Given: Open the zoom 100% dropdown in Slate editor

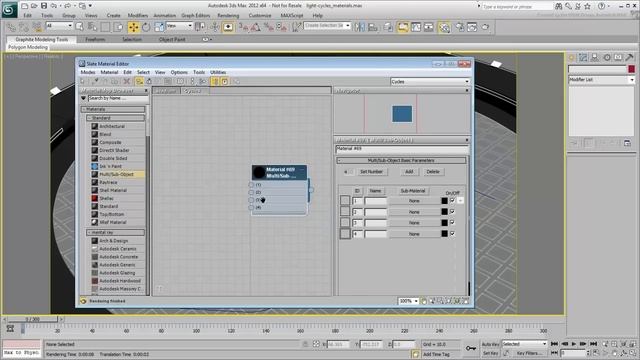Looking at the screenshot, I should (409, 301).
